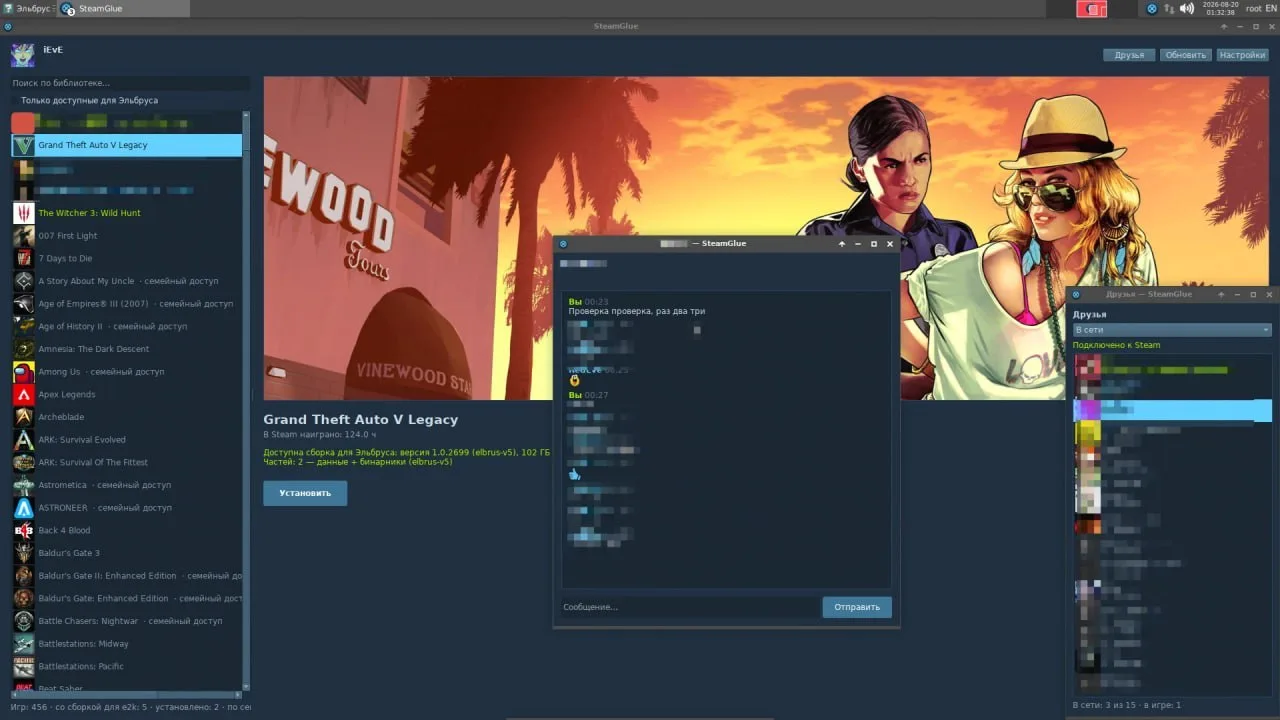The width and height of the screenshot is (1280, 720).
Task: Click the A Story About My Uncle icon
Action: point(23,281)
